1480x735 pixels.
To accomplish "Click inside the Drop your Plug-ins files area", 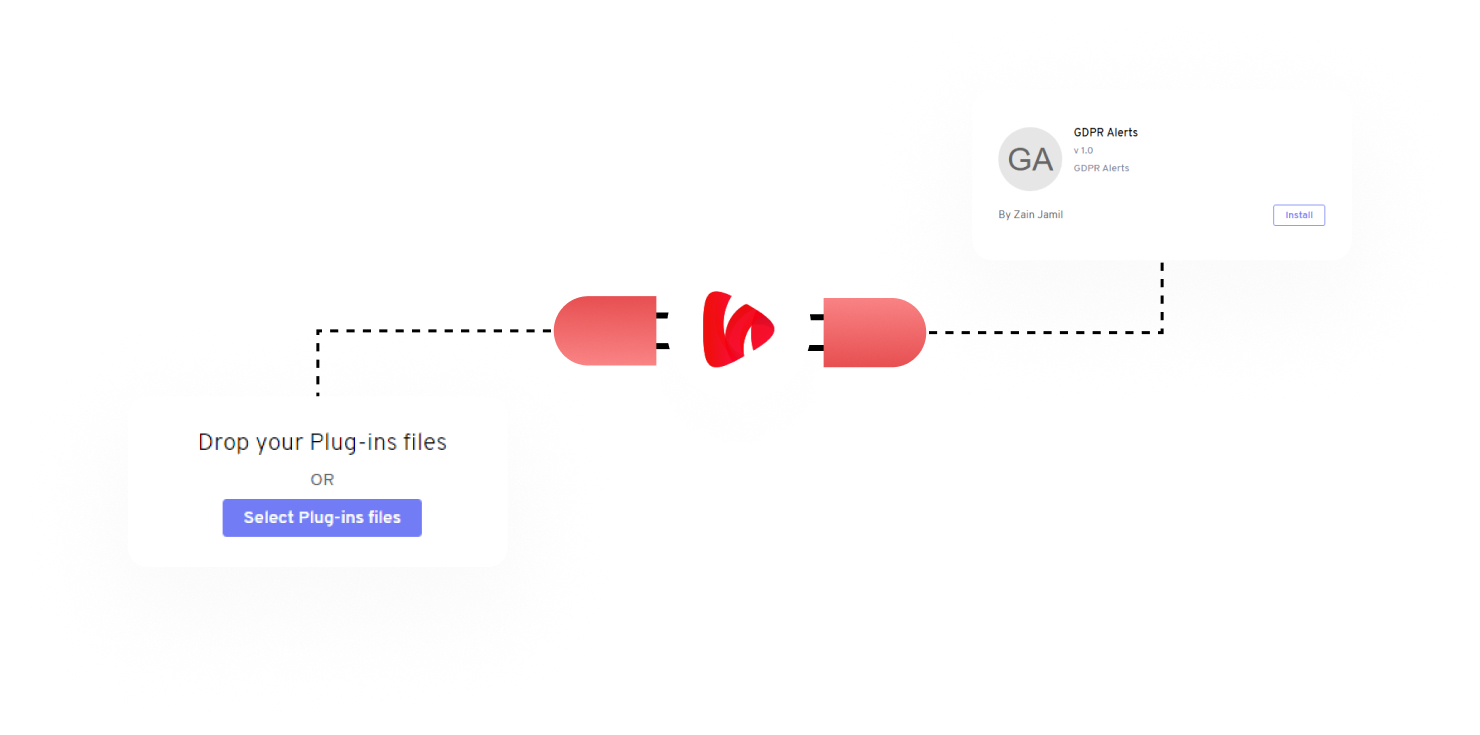I will click(x=321, y=480).
